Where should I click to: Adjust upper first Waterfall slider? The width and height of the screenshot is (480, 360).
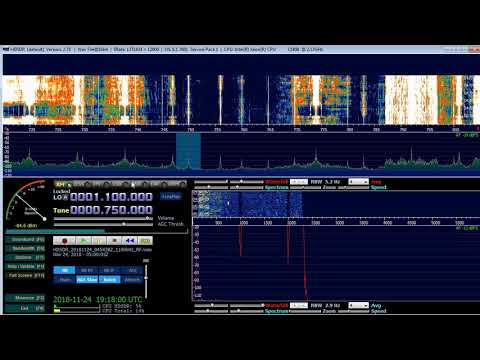click(x=211, y=182)
